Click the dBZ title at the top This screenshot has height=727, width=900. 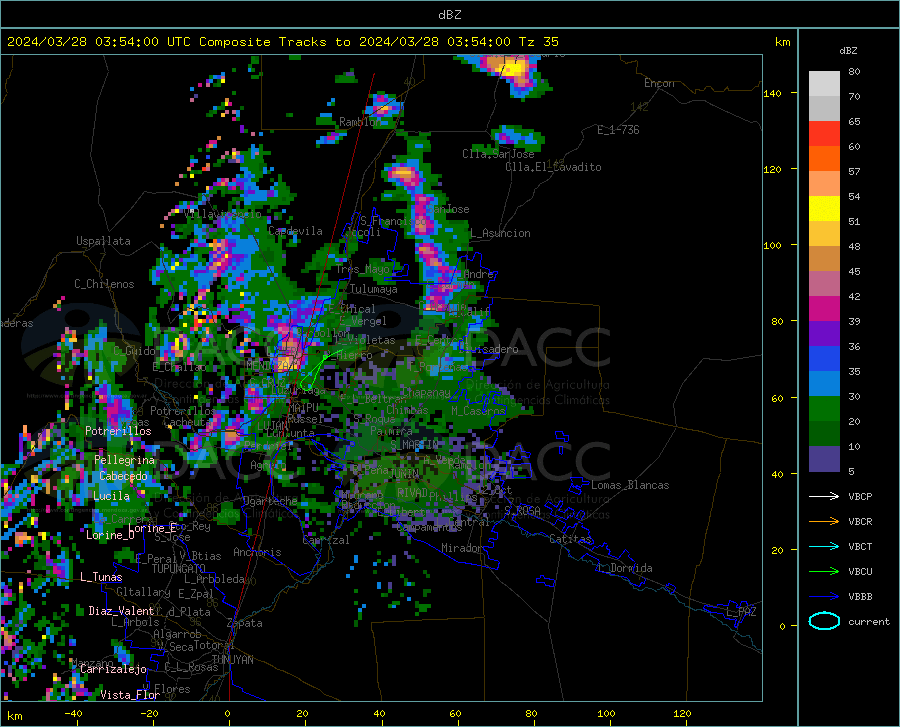(x=449, y=15)
